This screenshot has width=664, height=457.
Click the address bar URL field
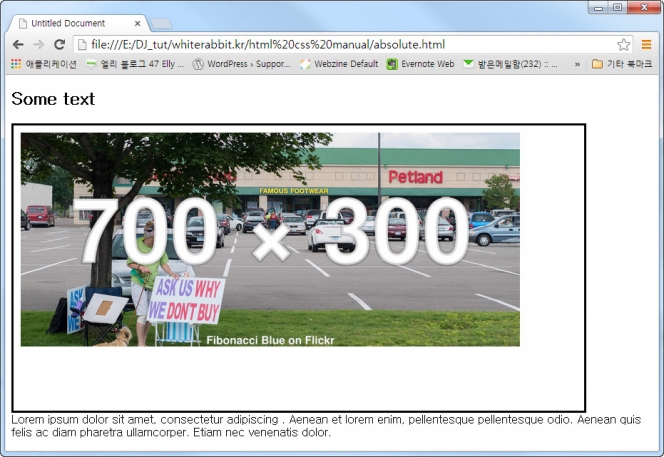pyautogui.click(x=340, y=44)
